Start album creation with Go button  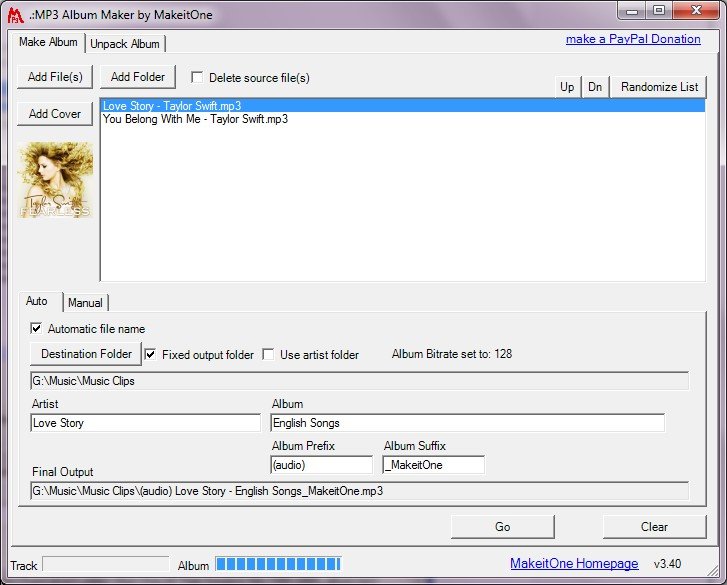(502, 527)
